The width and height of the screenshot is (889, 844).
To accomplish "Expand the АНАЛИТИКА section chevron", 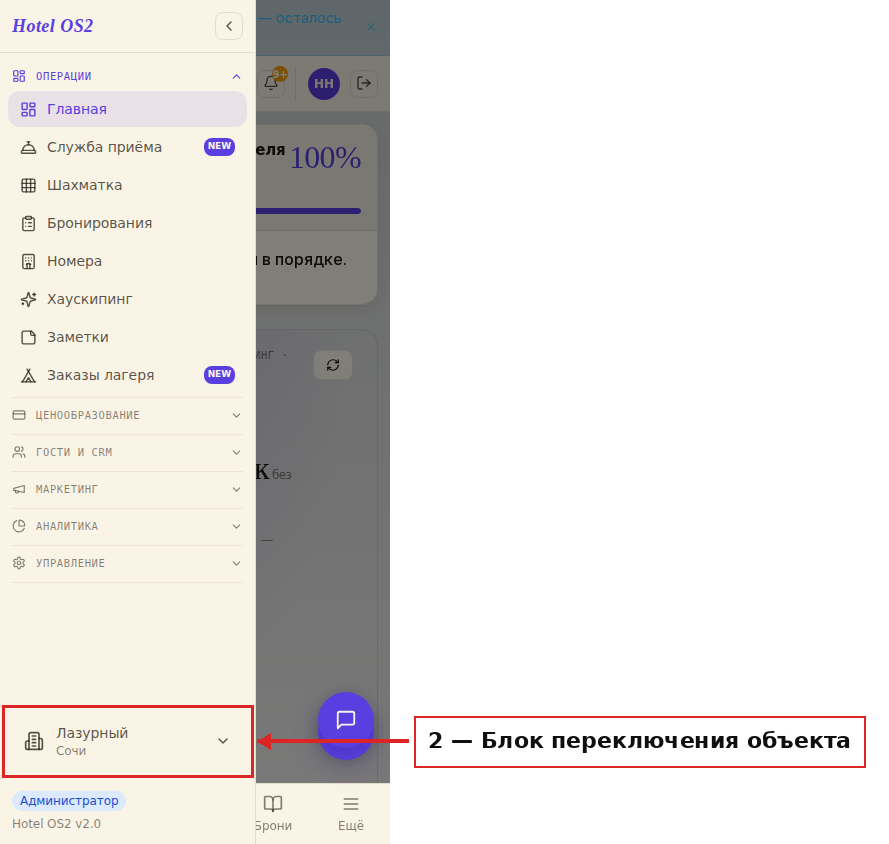I will coord(236,526).
